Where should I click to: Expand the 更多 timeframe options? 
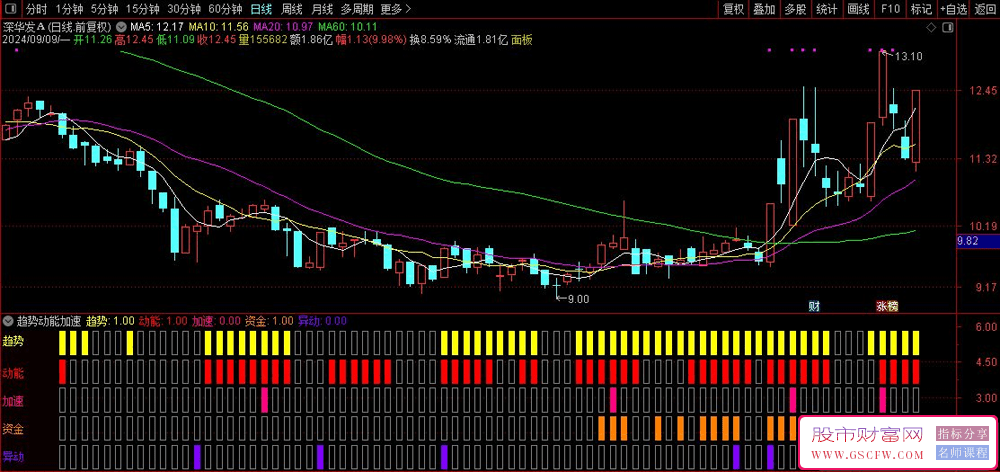tap(395, 9)
